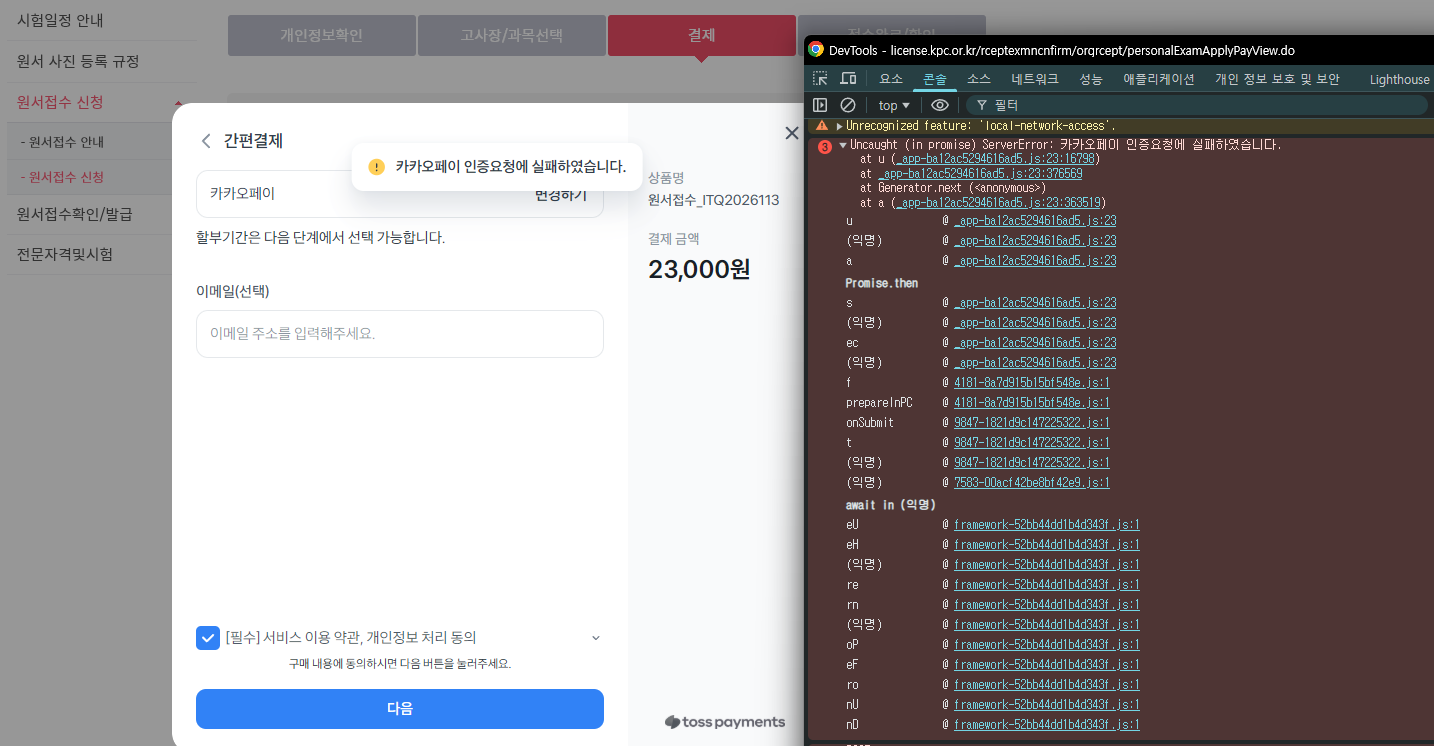
Task: Click the yellow warning triangle icon in console
Action: pos(822,126)
